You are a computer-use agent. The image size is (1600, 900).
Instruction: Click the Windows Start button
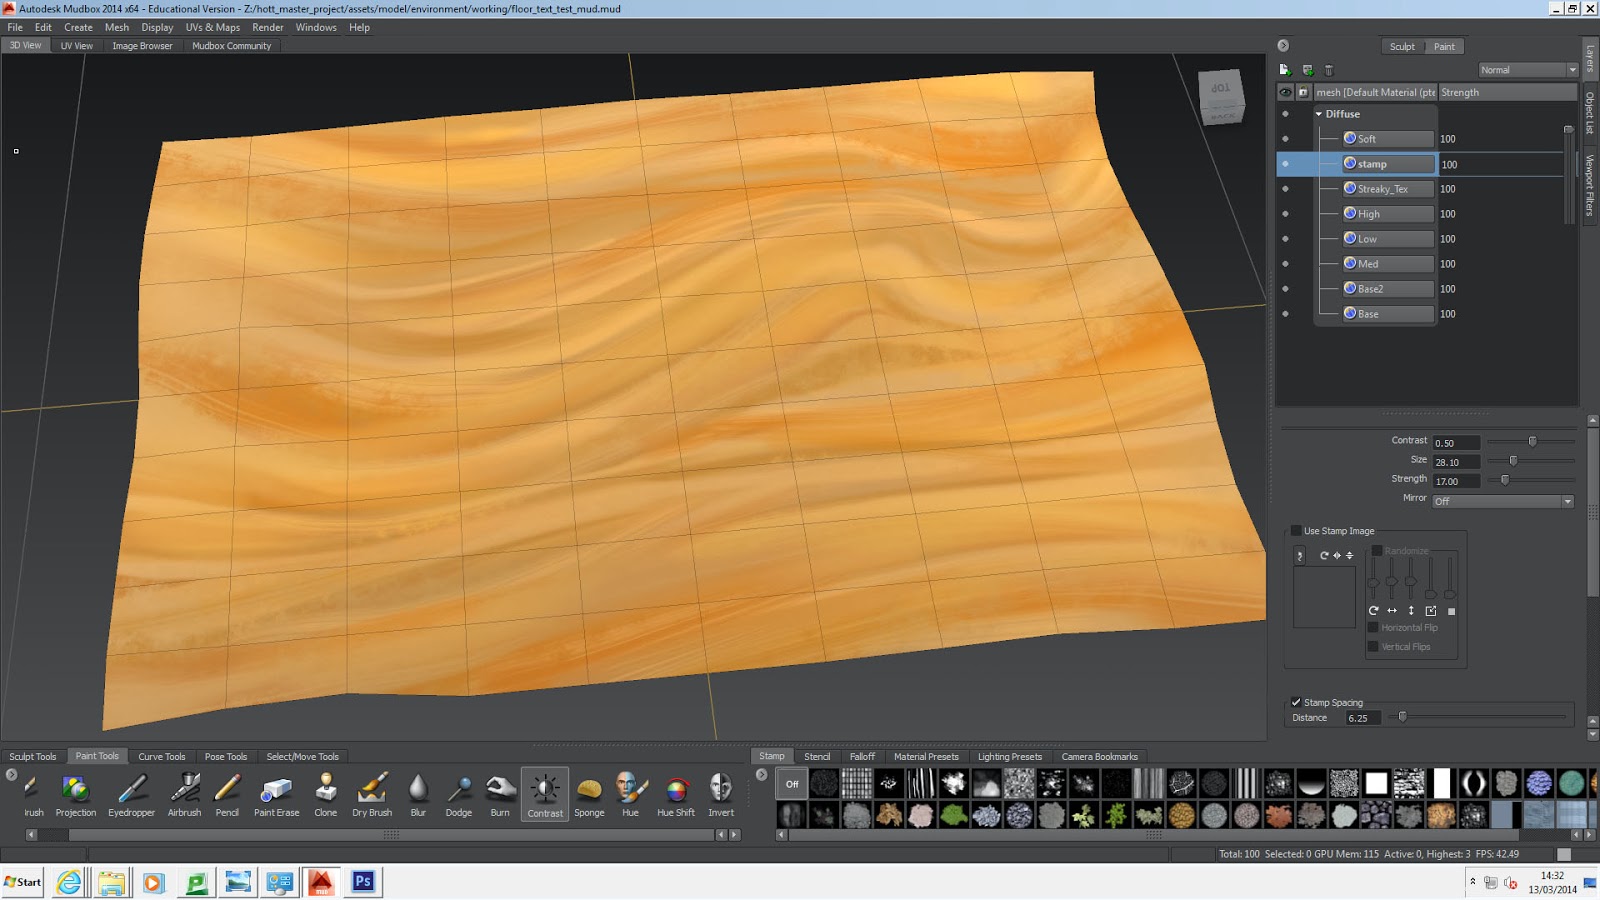pos(23,882)
